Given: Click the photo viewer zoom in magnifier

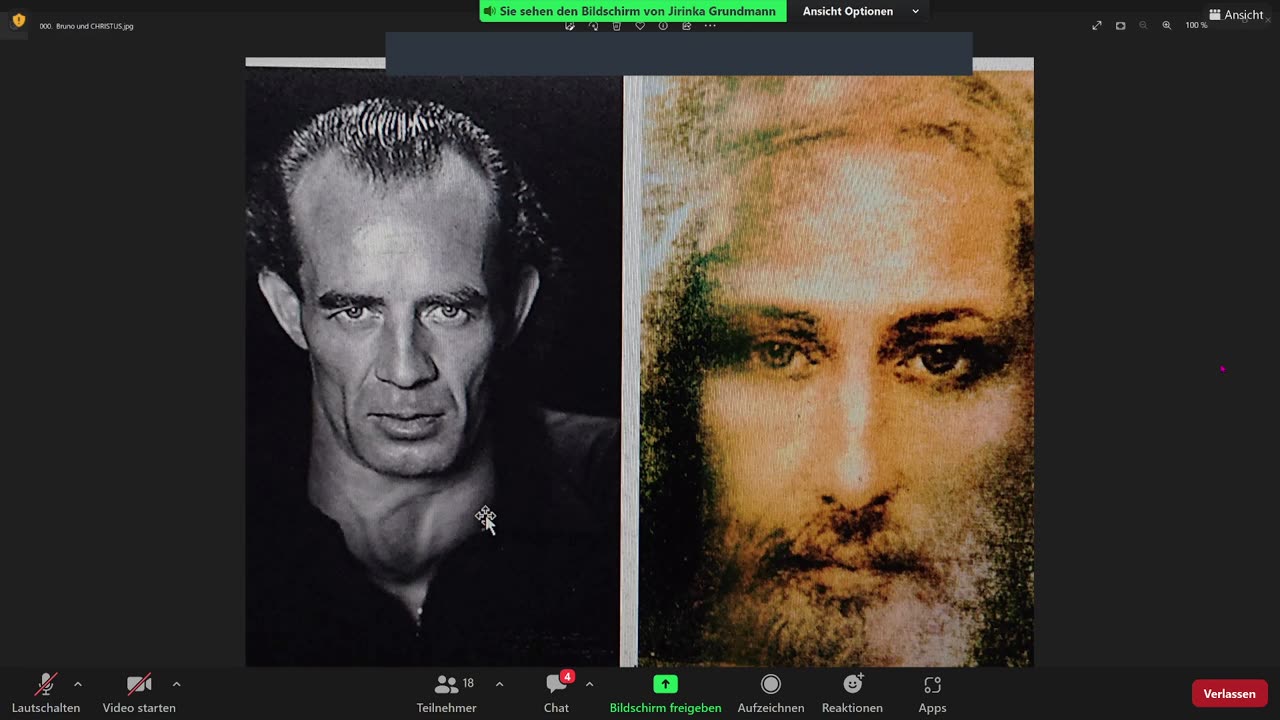Looking at the screenshot, I should pyautogui.click(x=1166, y=25).
